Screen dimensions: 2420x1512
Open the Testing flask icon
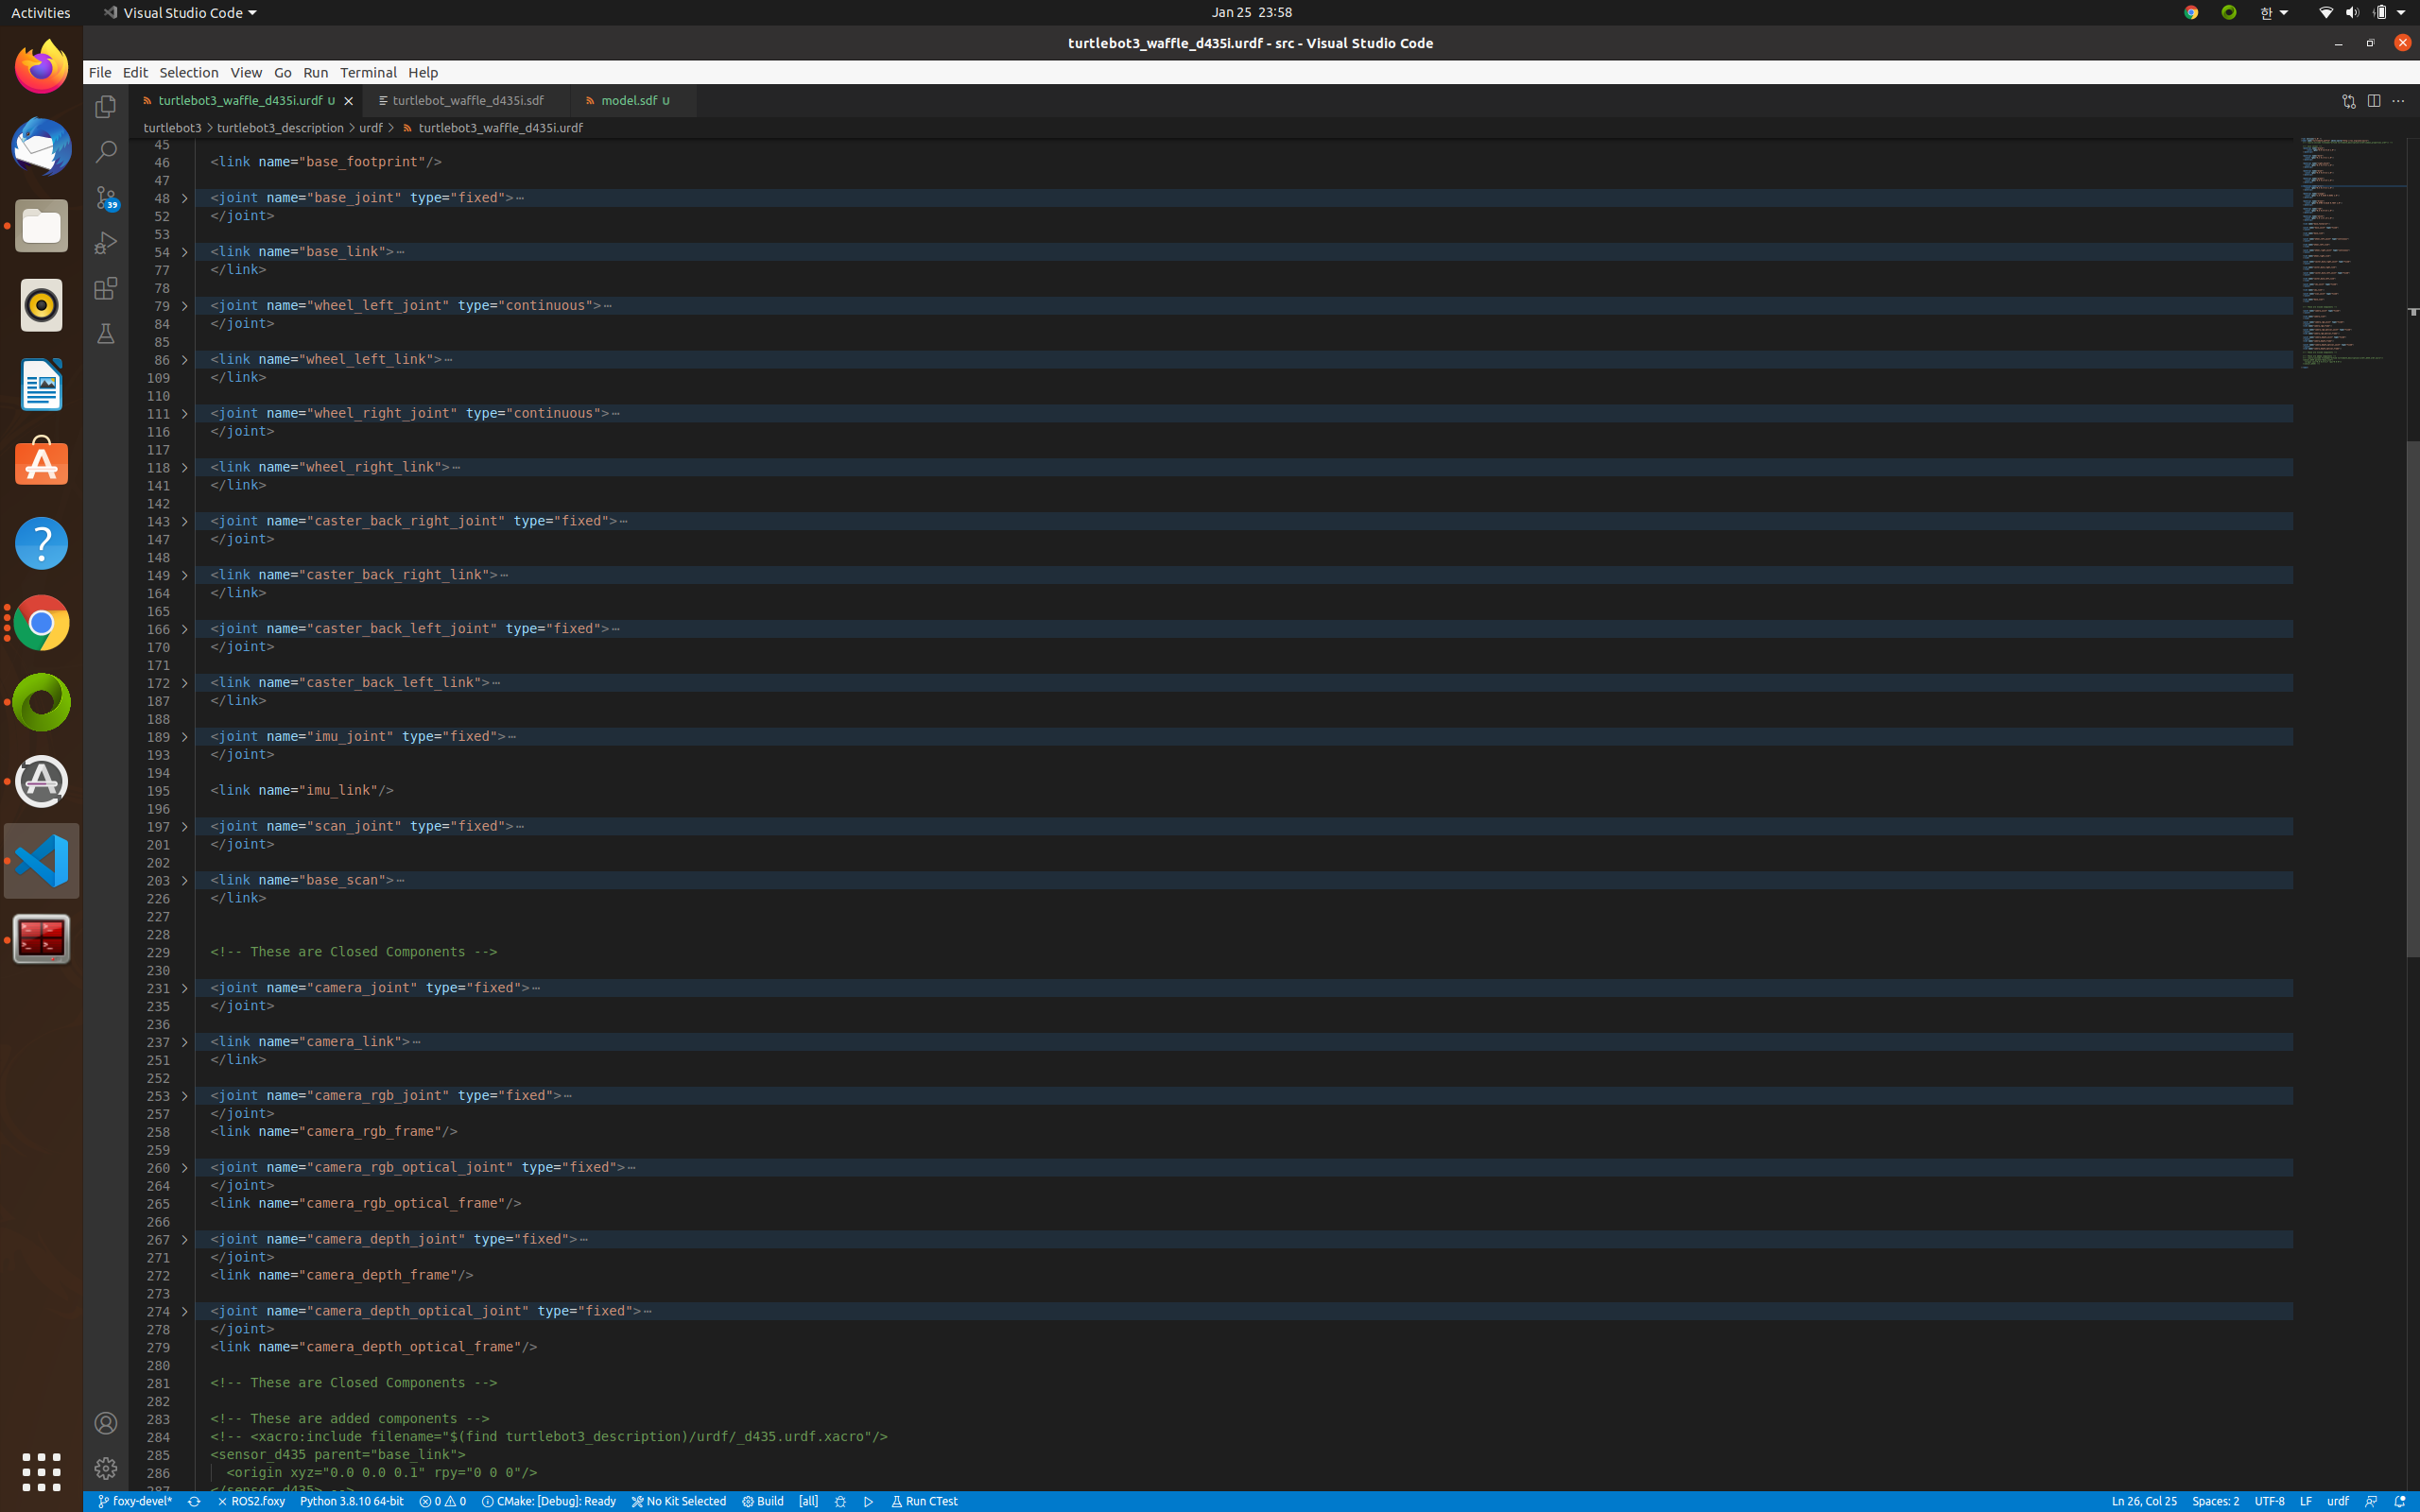point(105,334)
